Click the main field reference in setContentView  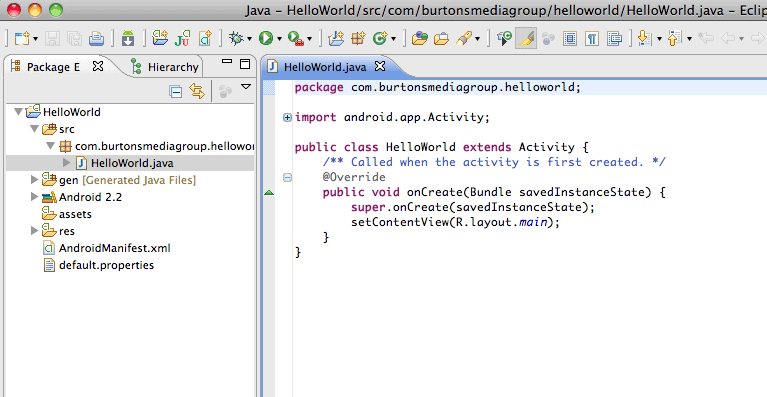(x=533, y=222)
